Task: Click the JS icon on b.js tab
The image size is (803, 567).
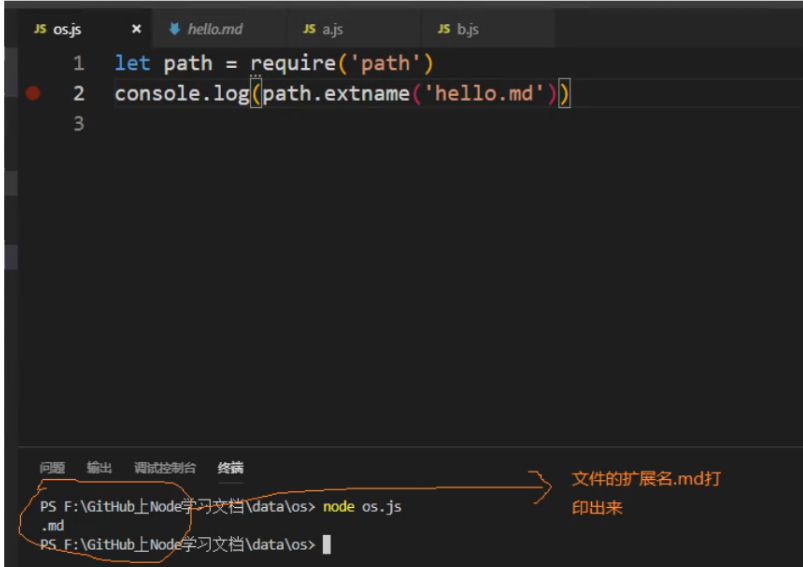Action: pos(444,29)
